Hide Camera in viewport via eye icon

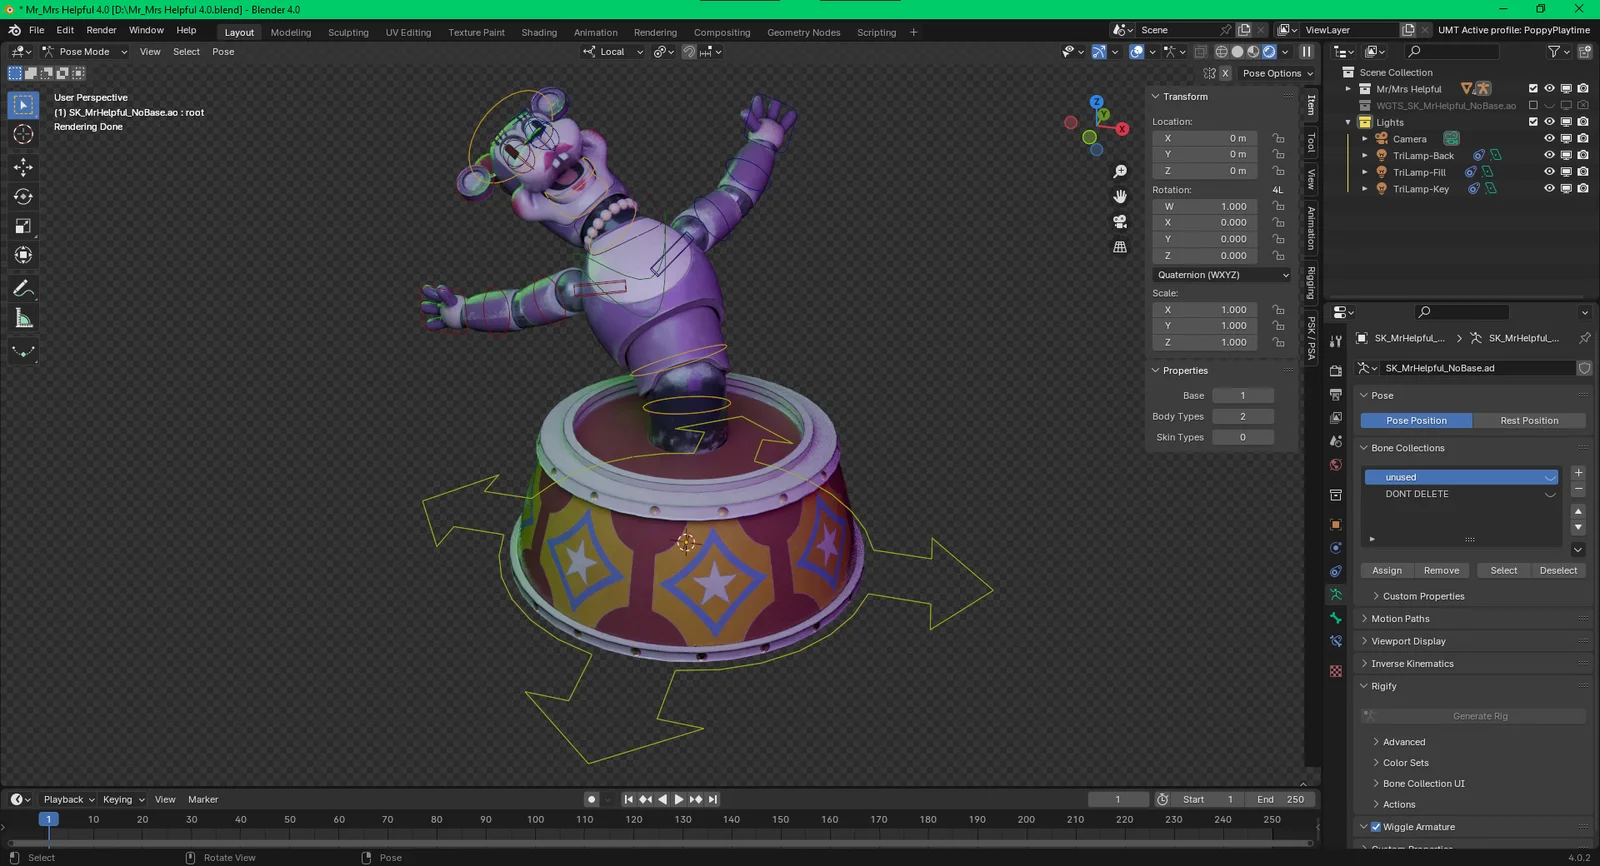coord(1549,139)
